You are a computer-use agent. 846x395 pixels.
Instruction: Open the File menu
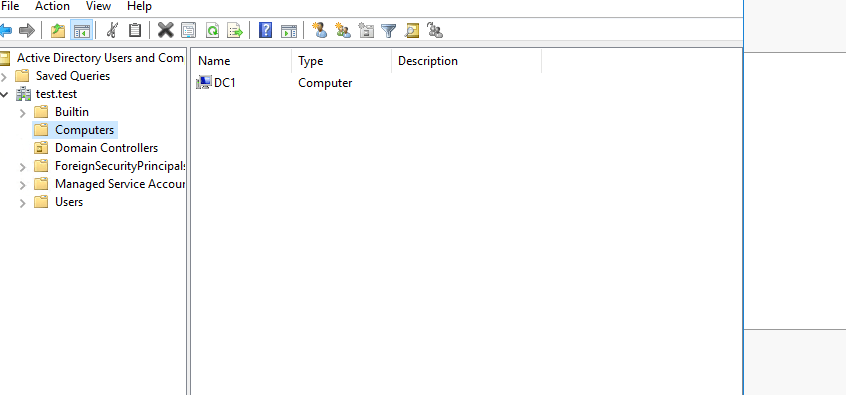(10, 6)
